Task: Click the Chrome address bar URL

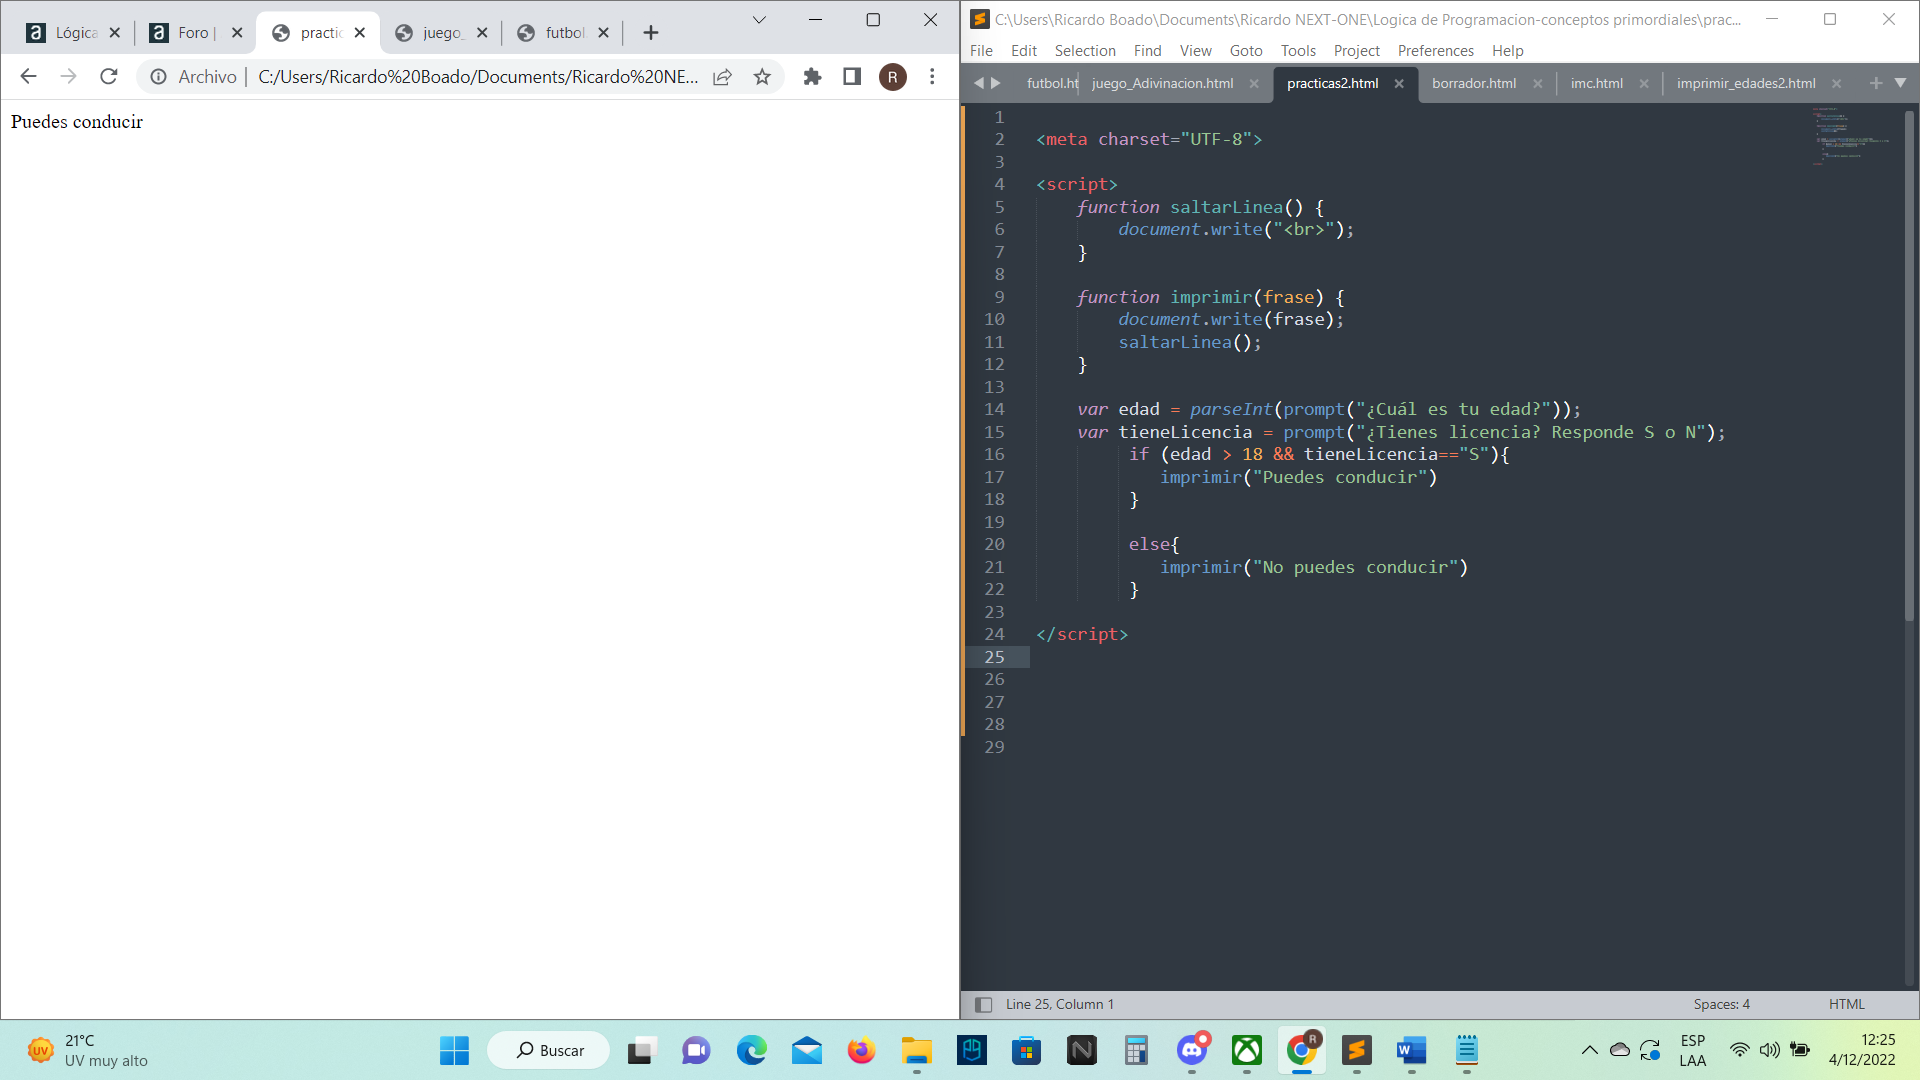Action: [478, 77]
